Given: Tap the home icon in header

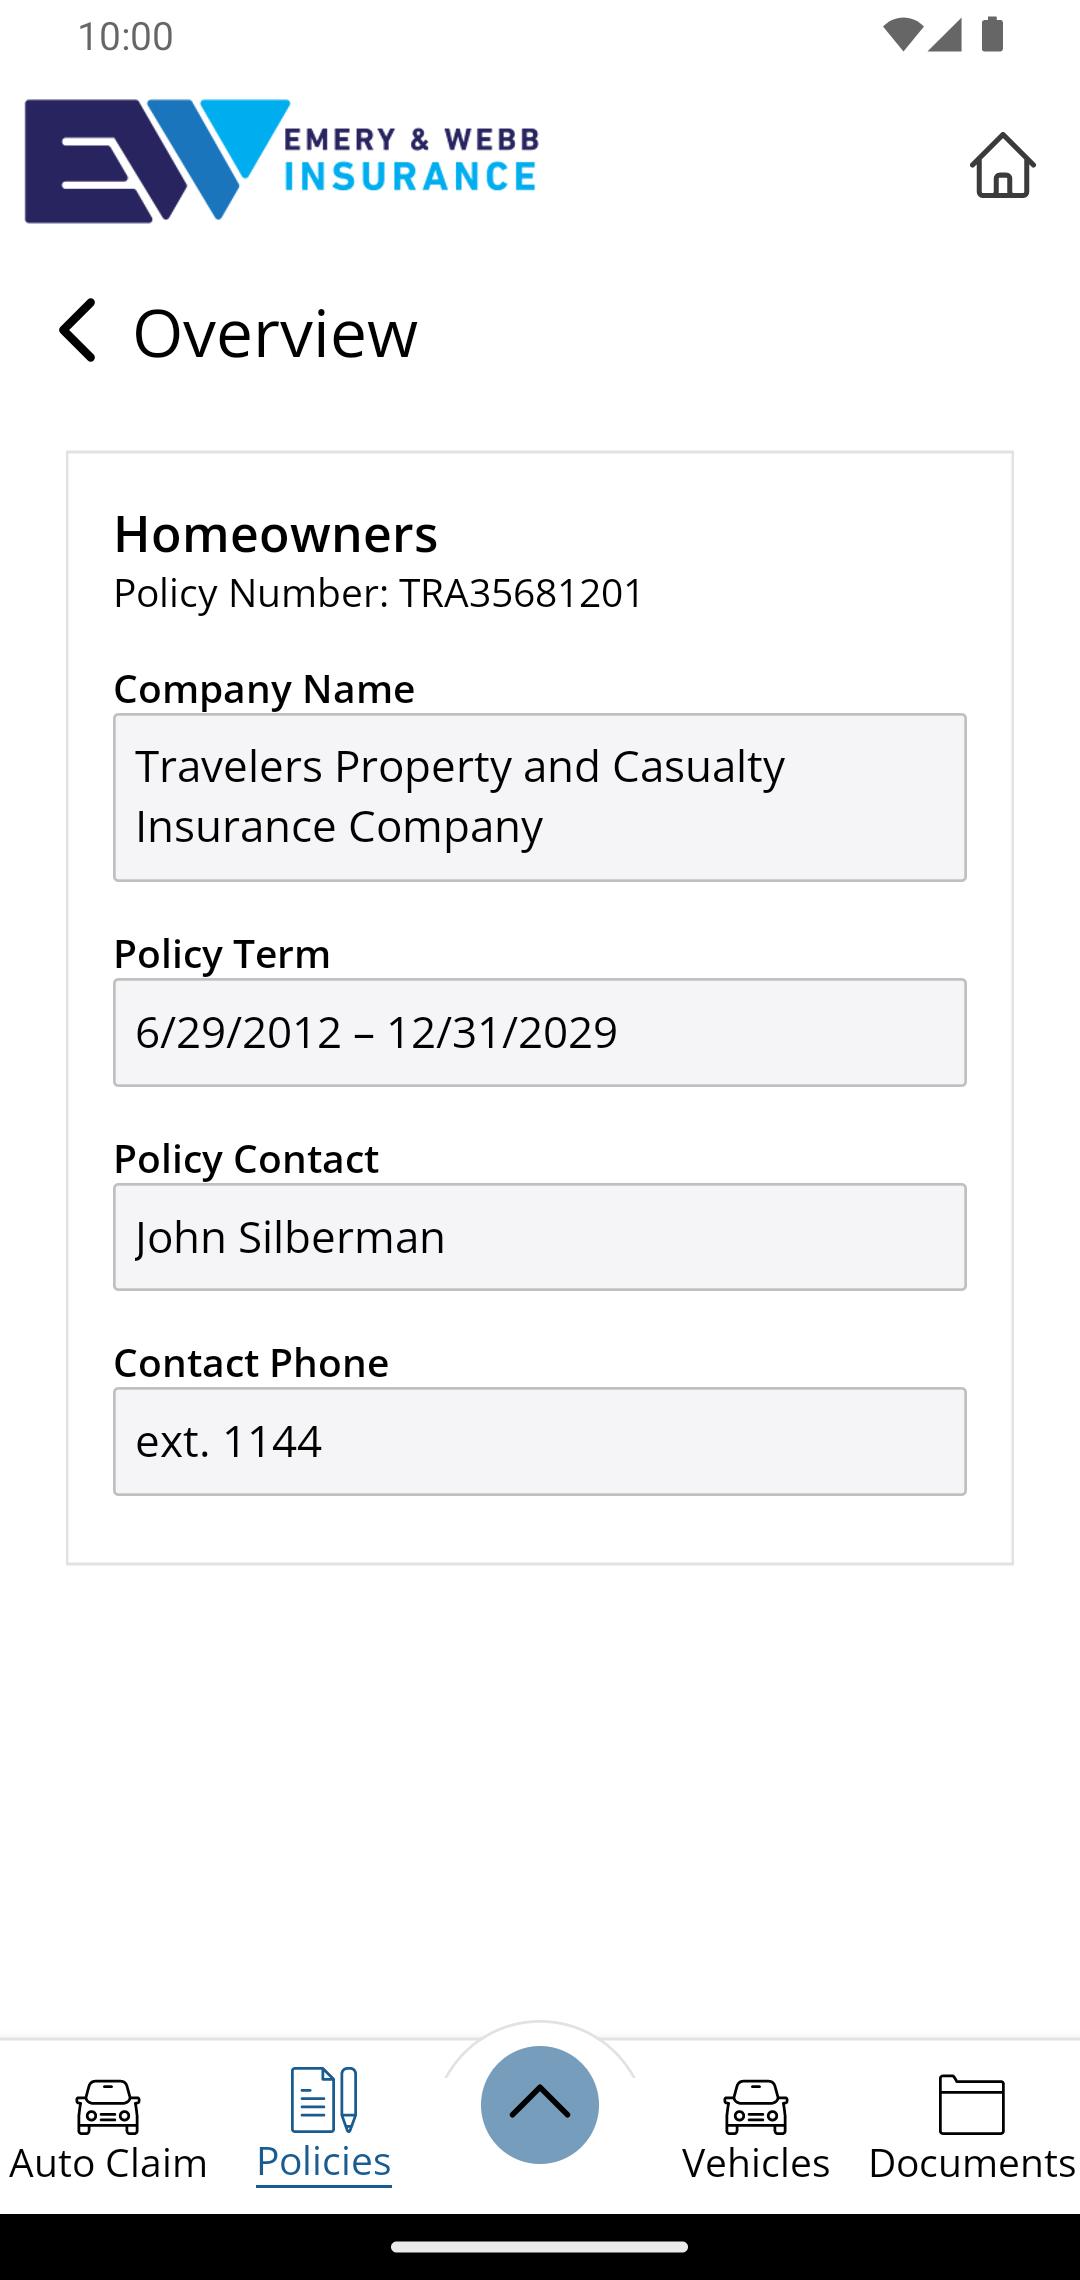Looking at the screenshot, I should [x=1002, y=165].
